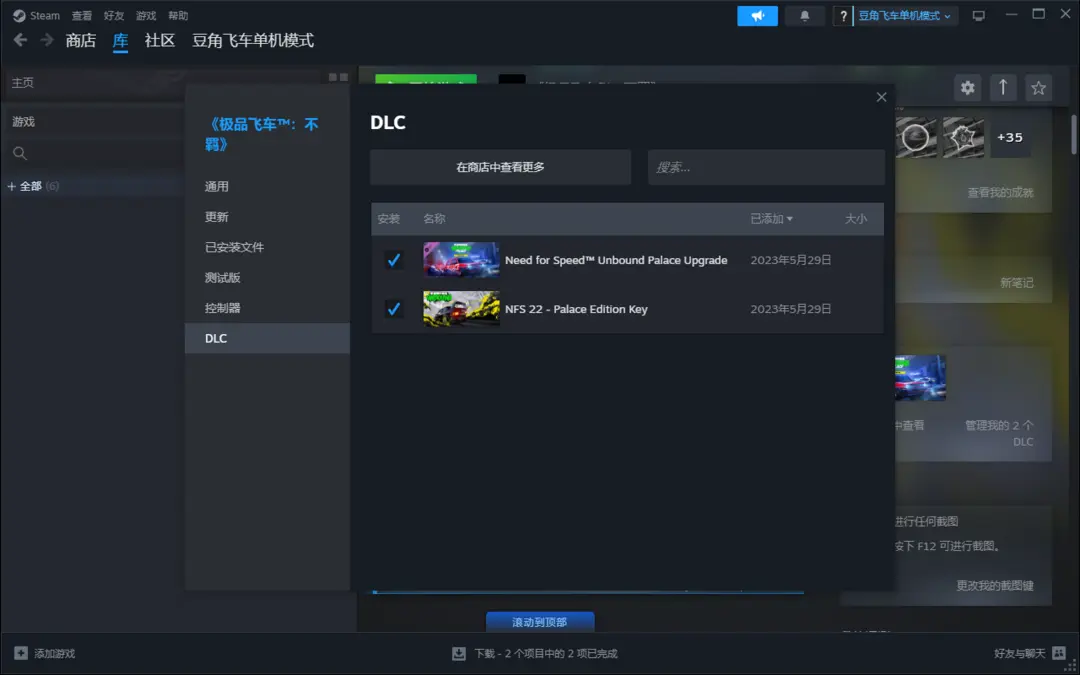Click the 《极品飞车™：不羁》 game title

coord(262,134)
